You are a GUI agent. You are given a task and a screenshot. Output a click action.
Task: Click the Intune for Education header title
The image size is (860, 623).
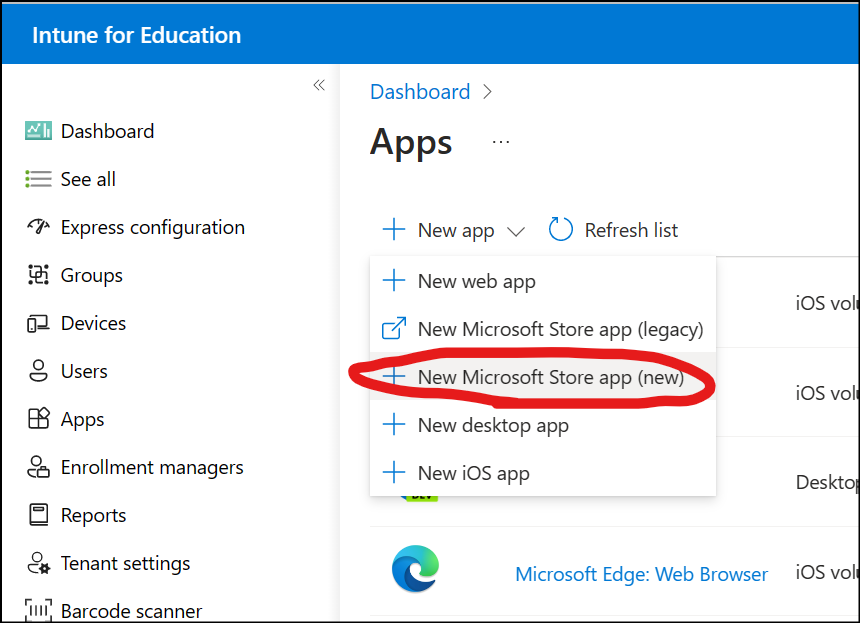point(137,35)
